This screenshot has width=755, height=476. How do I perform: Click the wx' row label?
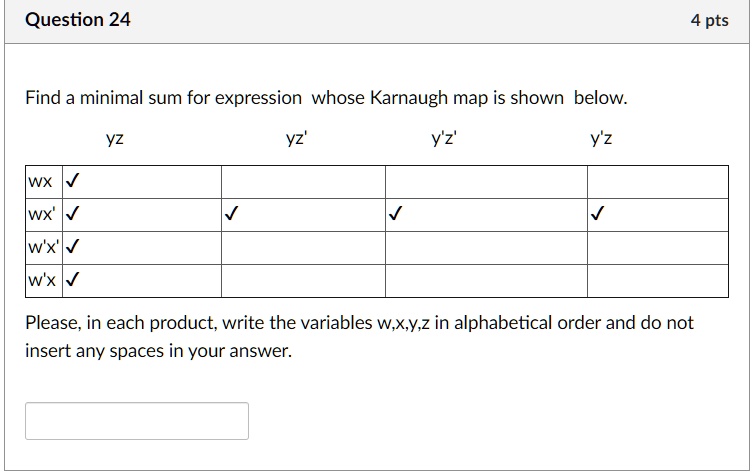click(42, 214)
